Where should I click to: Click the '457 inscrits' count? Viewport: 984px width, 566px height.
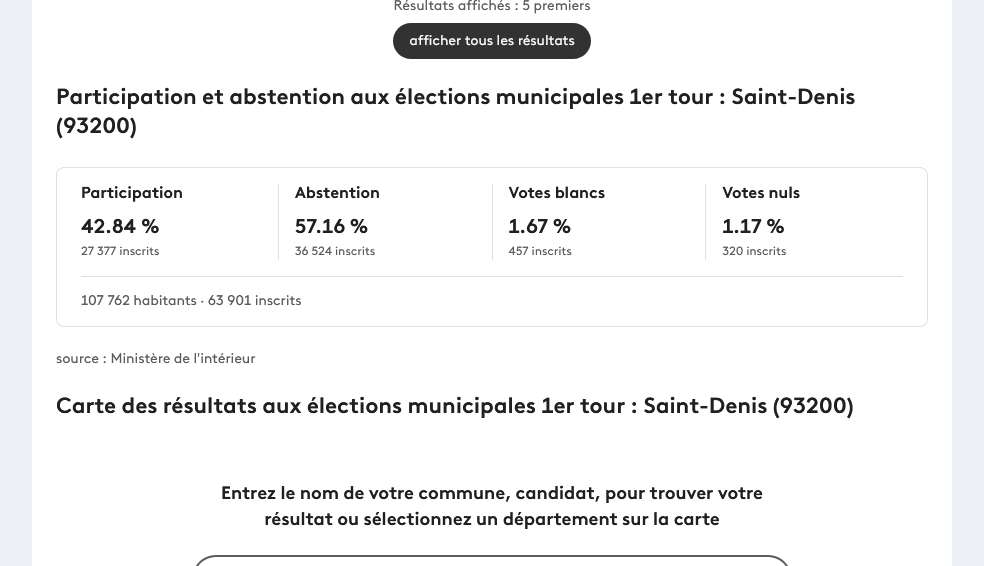point(540,251)
